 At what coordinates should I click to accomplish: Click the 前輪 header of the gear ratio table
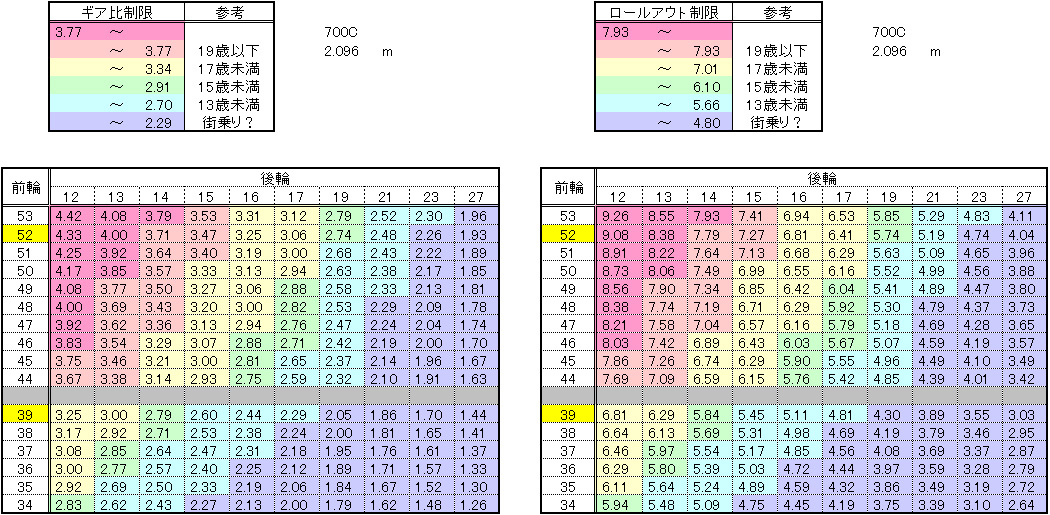click(x=26, y=187)
